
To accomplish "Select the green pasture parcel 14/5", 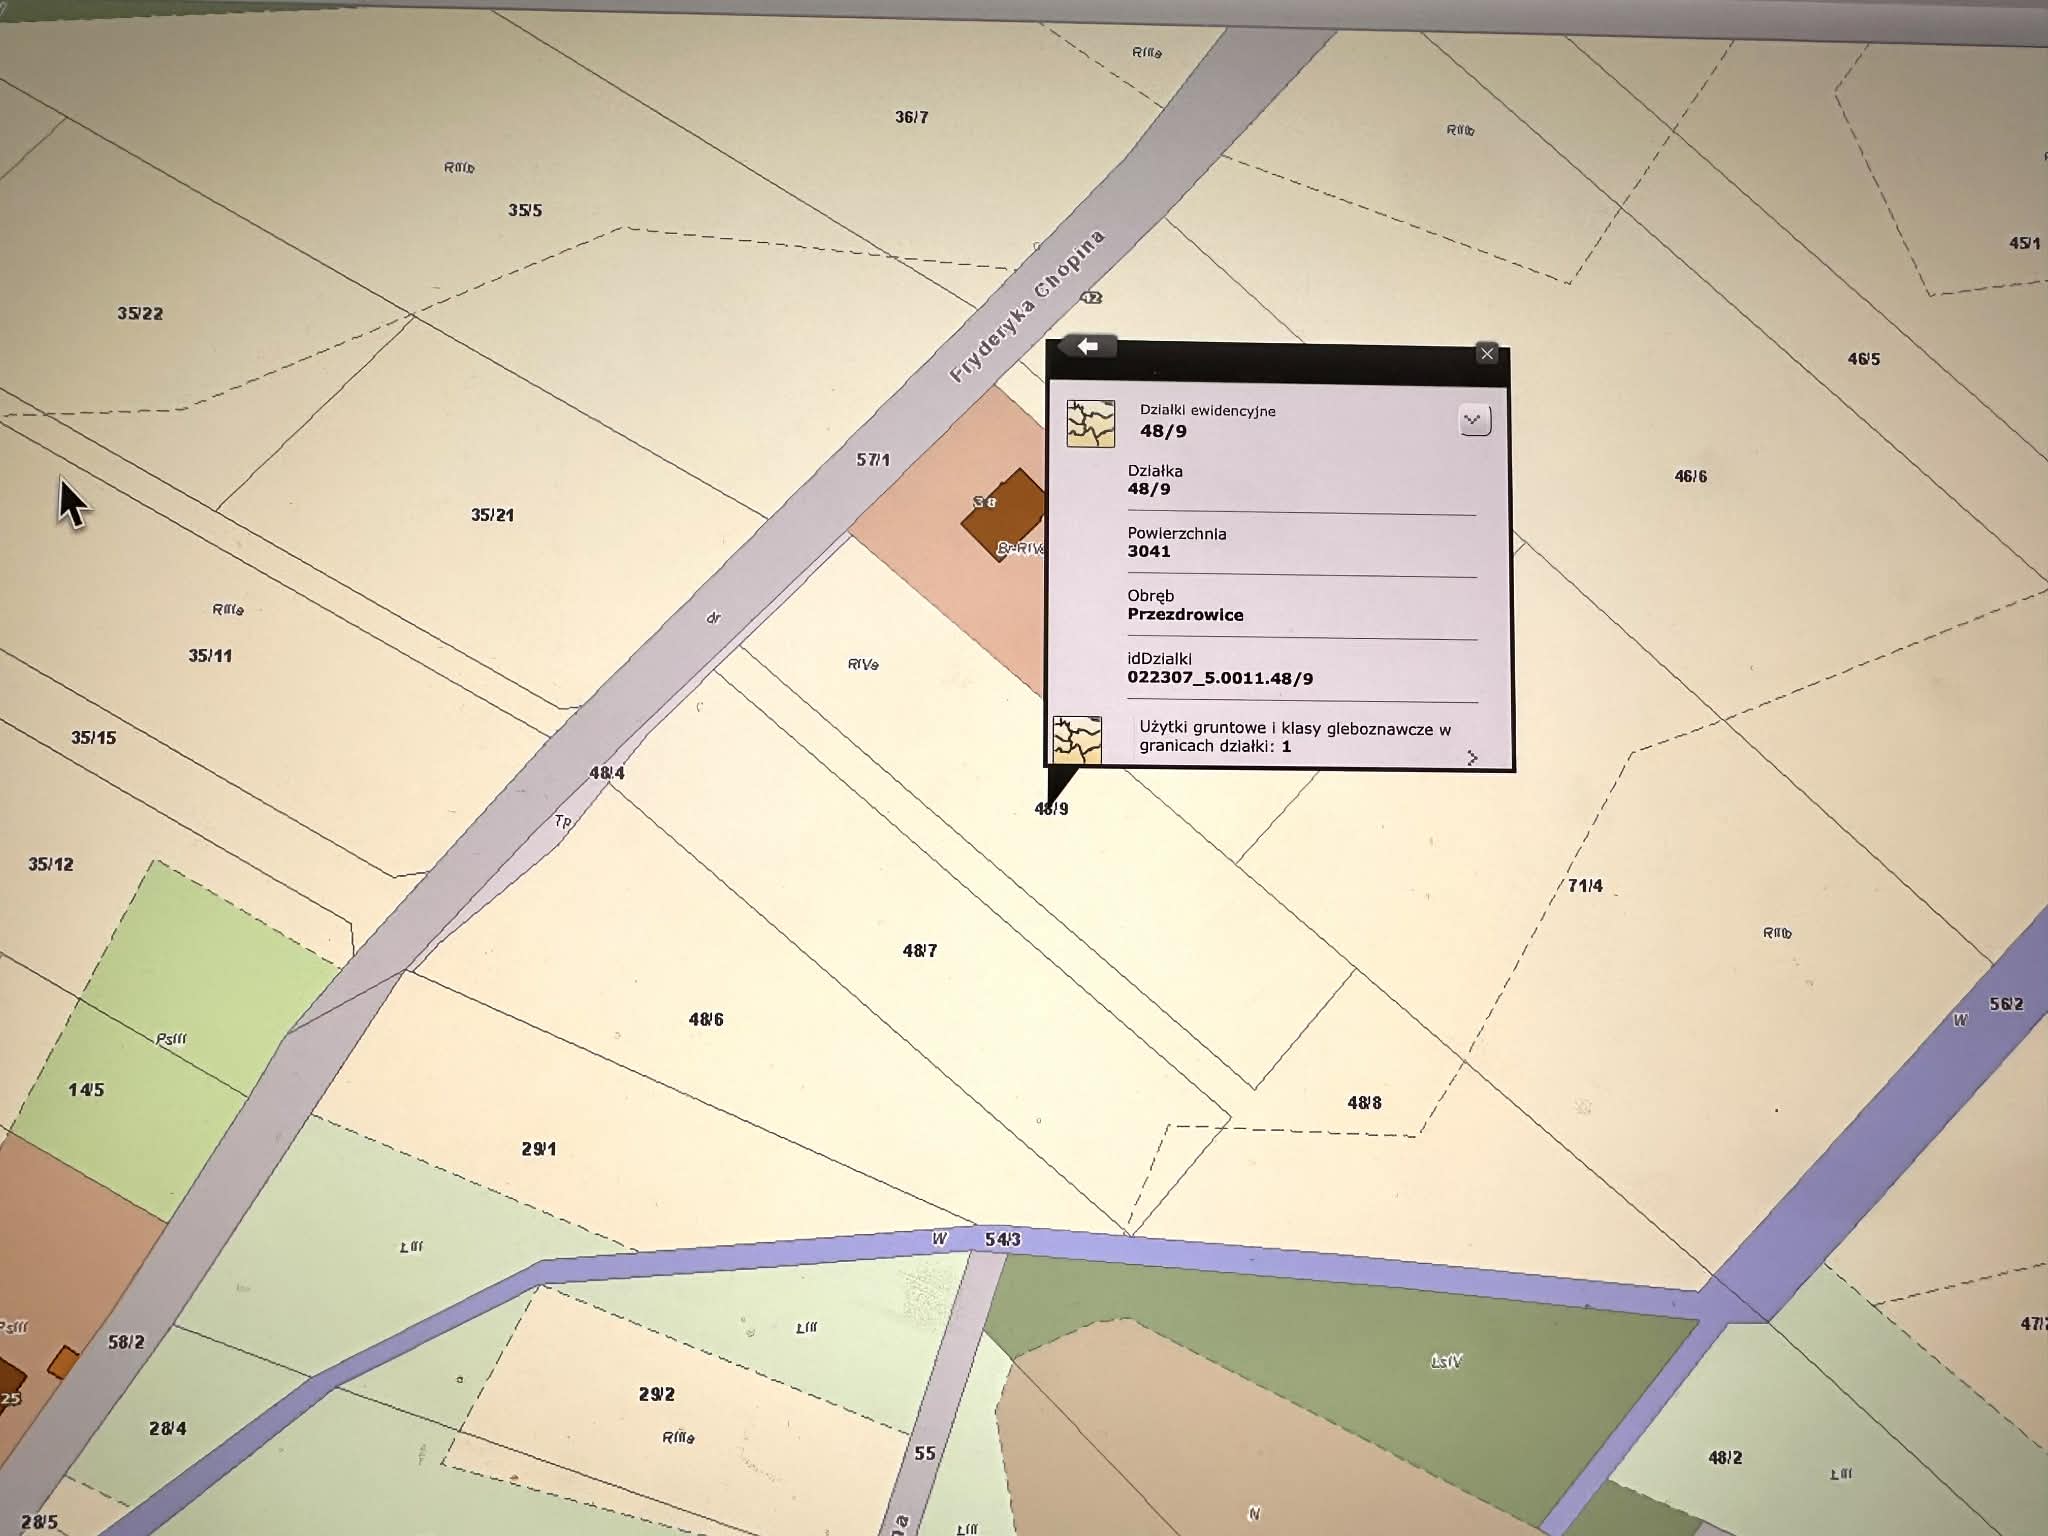I will [x=86, y=1090].
